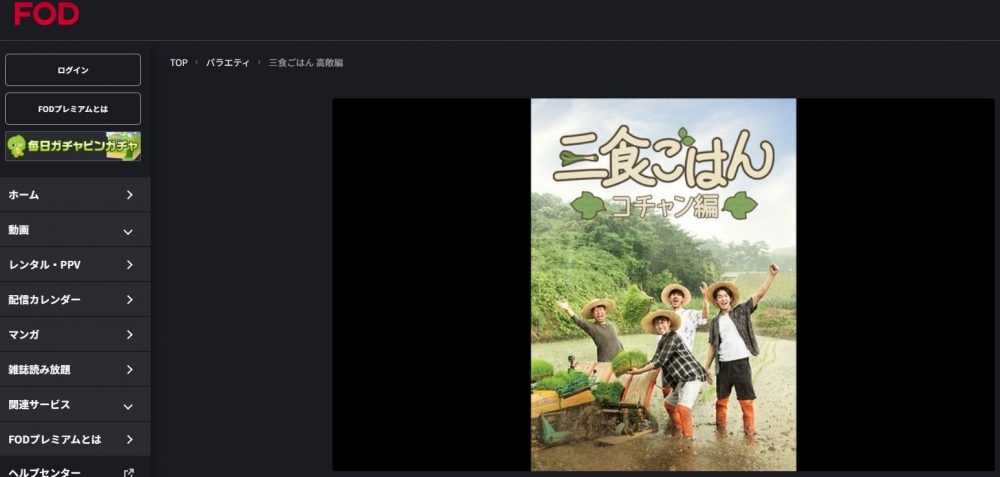Click the FOD logo

click(x=47, y=13)
